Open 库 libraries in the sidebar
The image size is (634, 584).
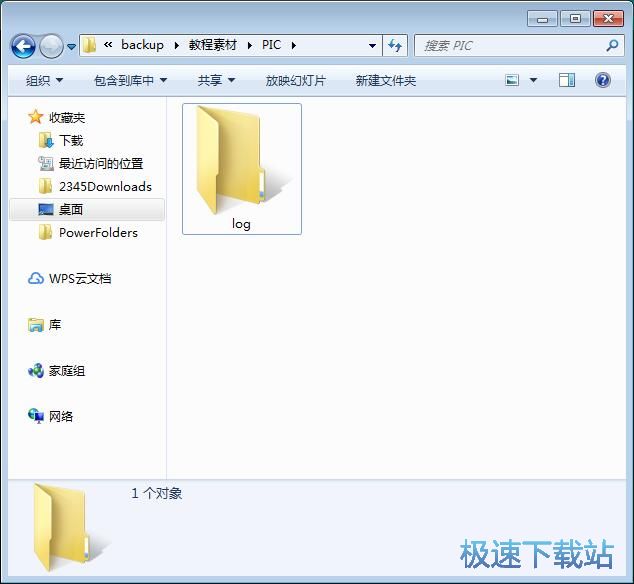point(55,325)
